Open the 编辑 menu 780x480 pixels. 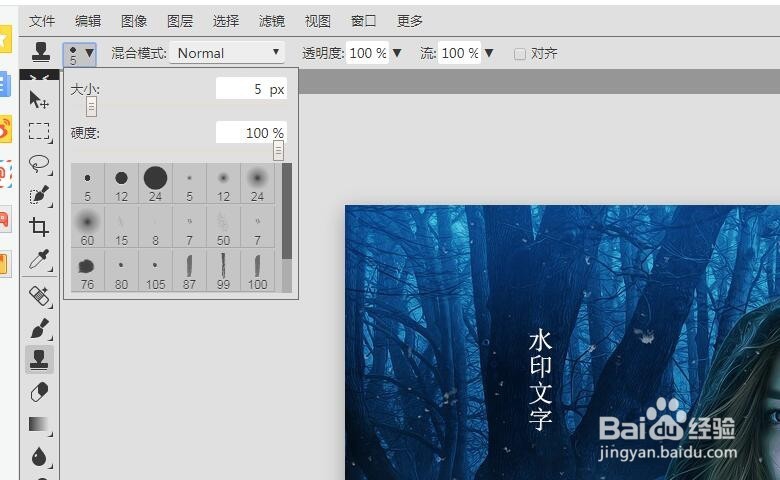click(x=88, y=21)
